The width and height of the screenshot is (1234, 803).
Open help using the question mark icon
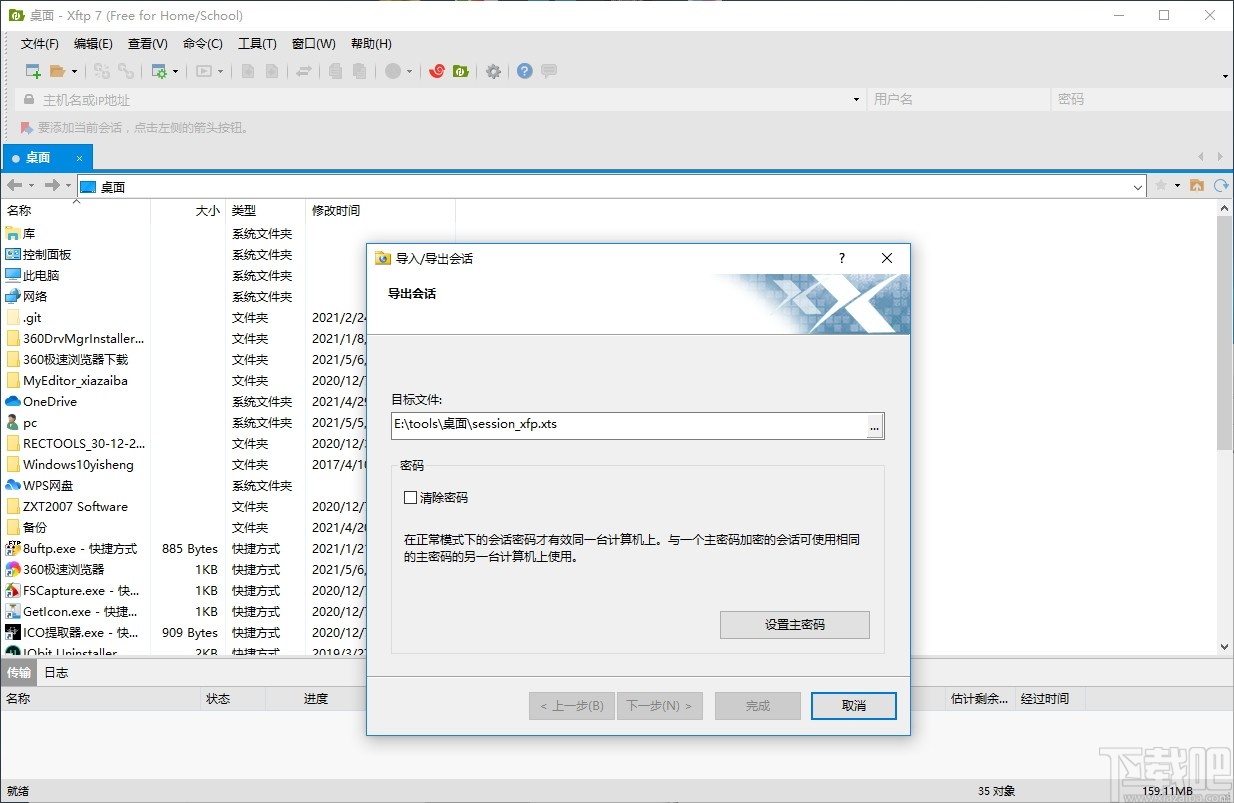pos(523,71)
